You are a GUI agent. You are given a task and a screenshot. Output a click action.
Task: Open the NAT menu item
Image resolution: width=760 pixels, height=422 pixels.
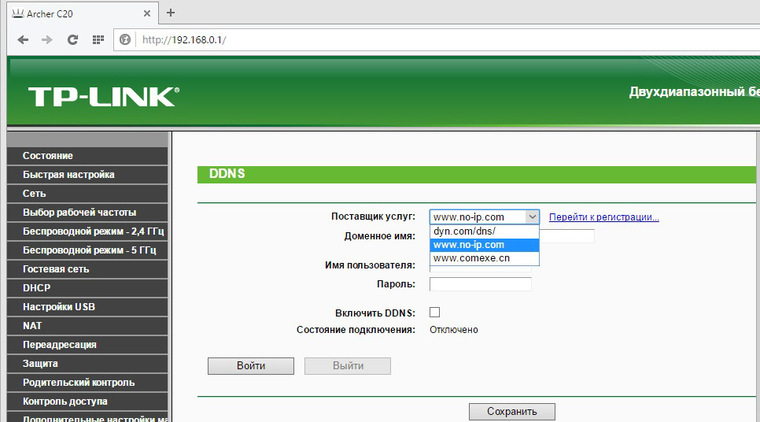point(88,326)
